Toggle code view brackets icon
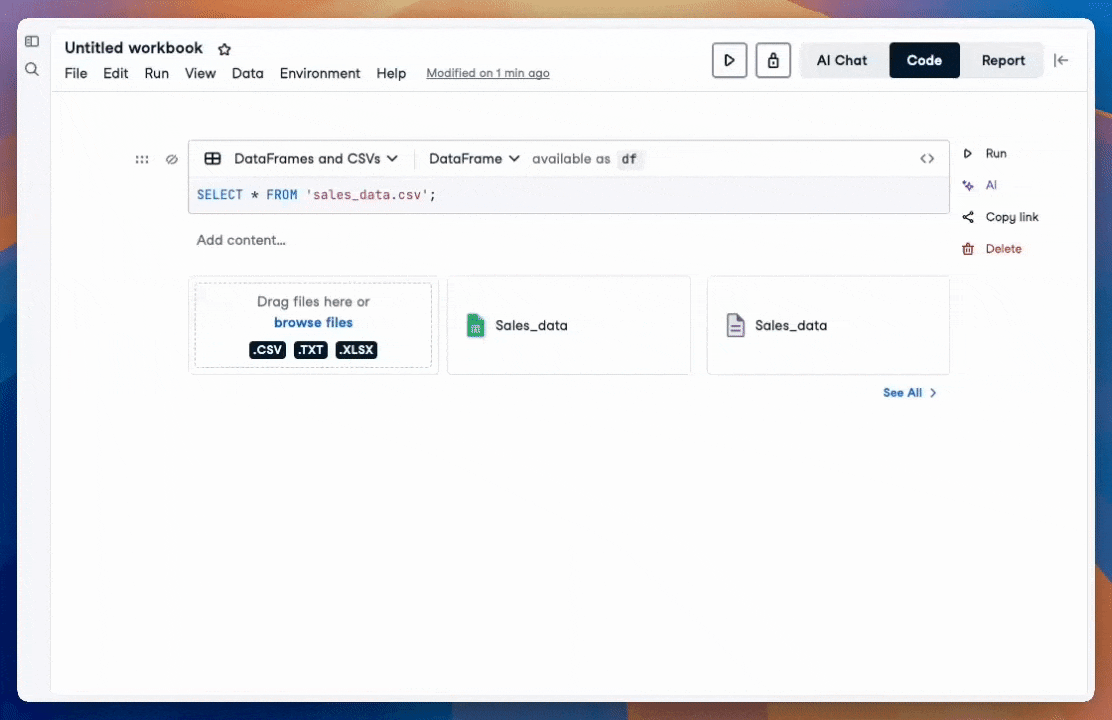The width and height of the screenshot is (1112, 720). pyautogui.click(x=927, y=159)
